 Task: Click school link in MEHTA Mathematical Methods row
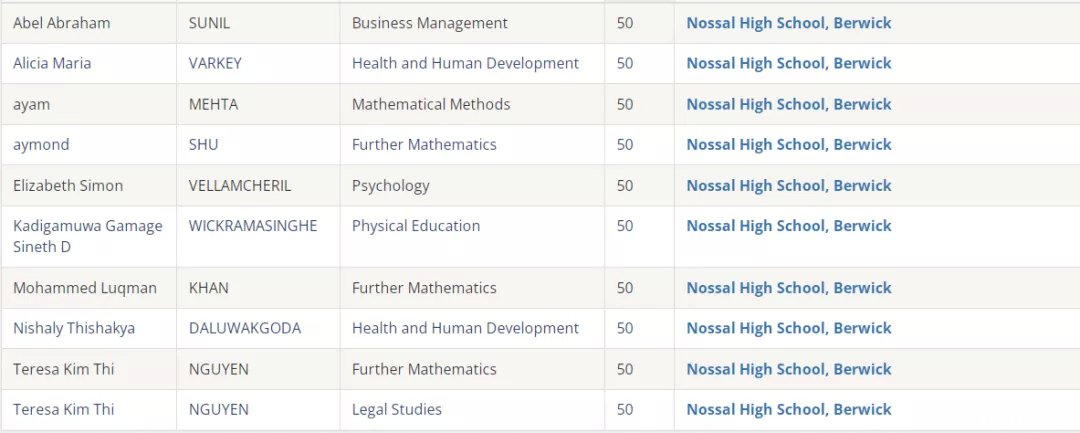pos(789,104)
